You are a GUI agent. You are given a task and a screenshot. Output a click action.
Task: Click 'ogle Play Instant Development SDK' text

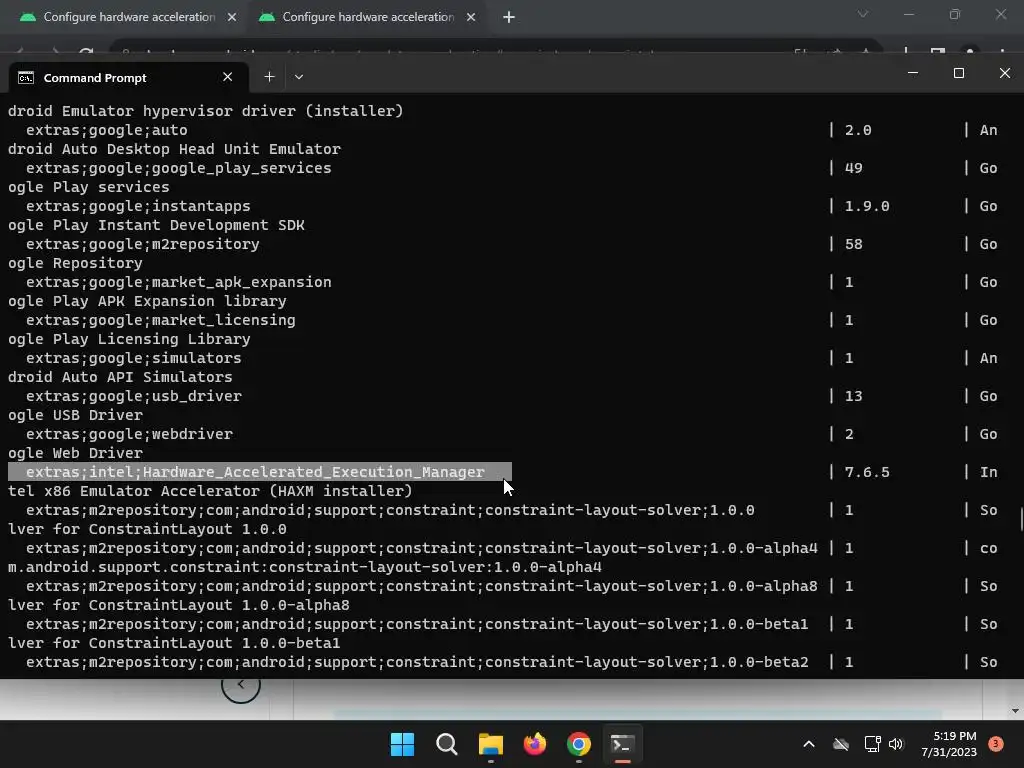click(156, 225)
